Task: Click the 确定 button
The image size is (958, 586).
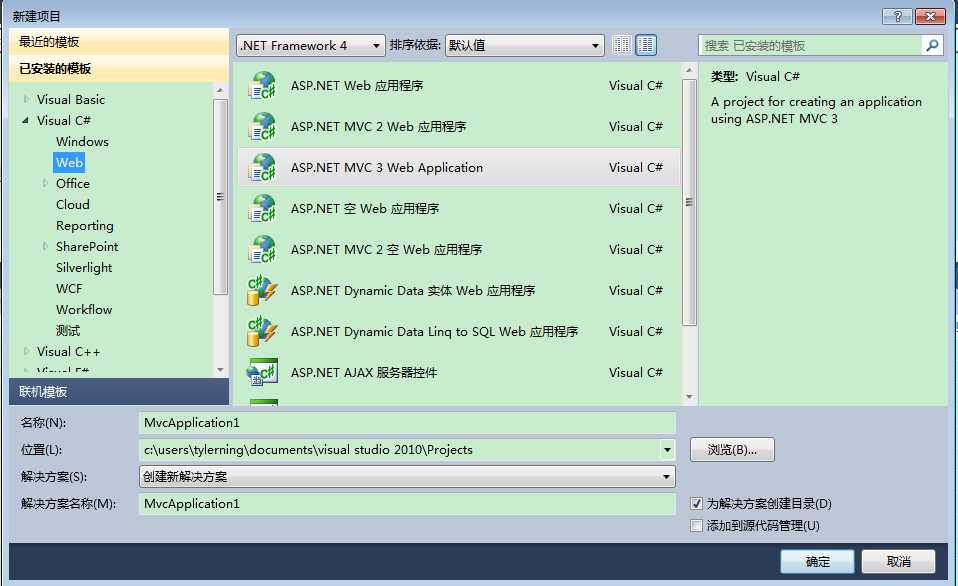Action: (x=817, y=561)
